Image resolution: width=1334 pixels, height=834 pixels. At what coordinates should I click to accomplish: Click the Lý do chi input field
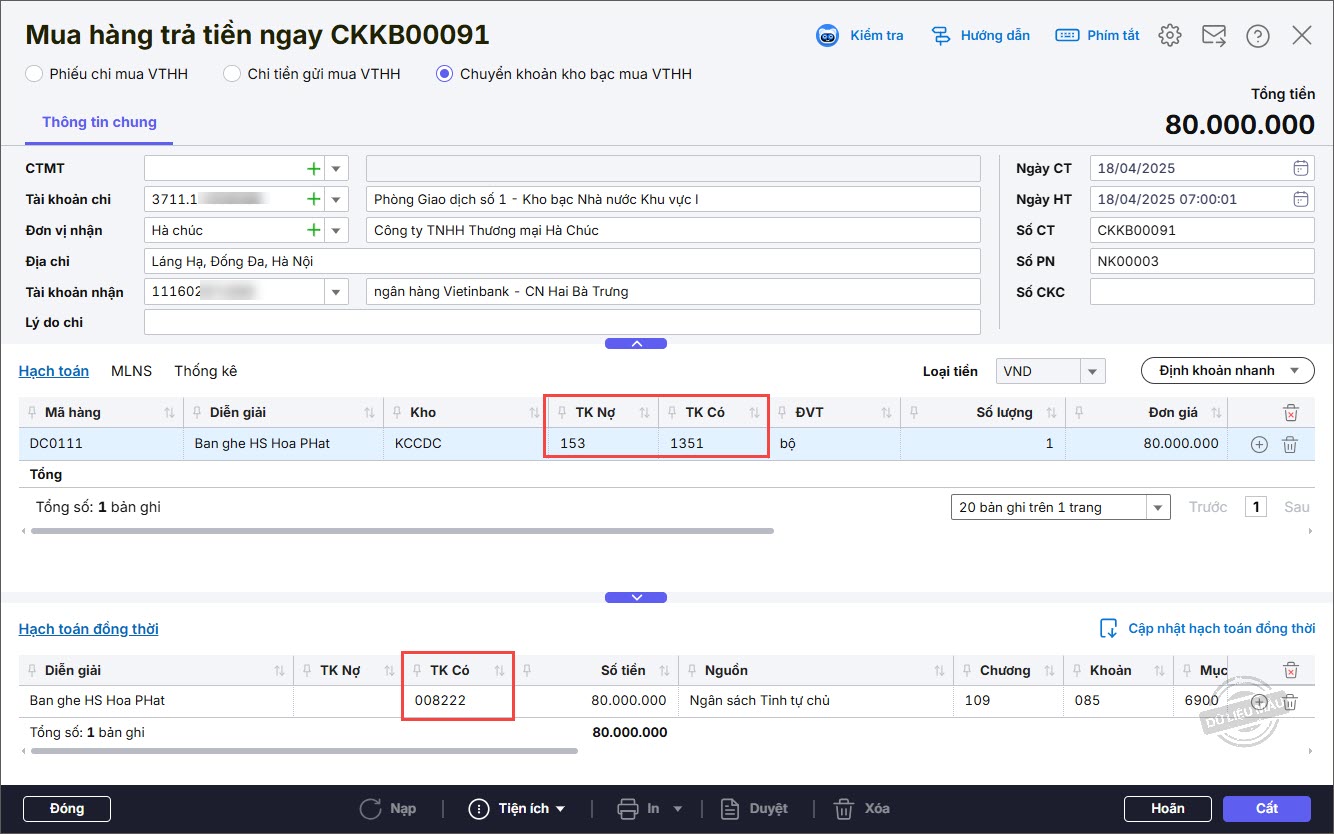pyautogui.click(x=561, y=323)
